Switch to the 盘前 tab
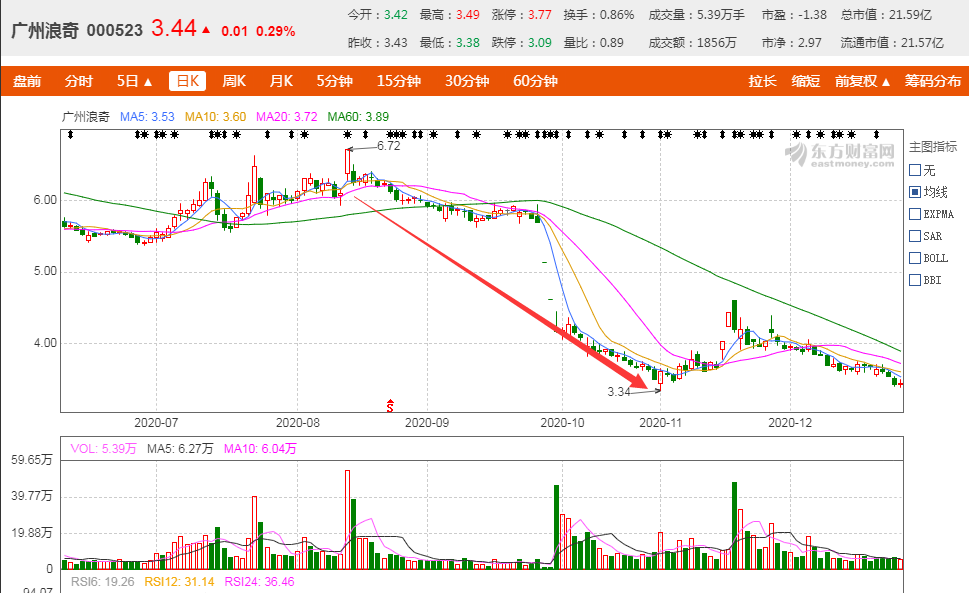This screenshot has height=593, width=972. click(27, 81)
